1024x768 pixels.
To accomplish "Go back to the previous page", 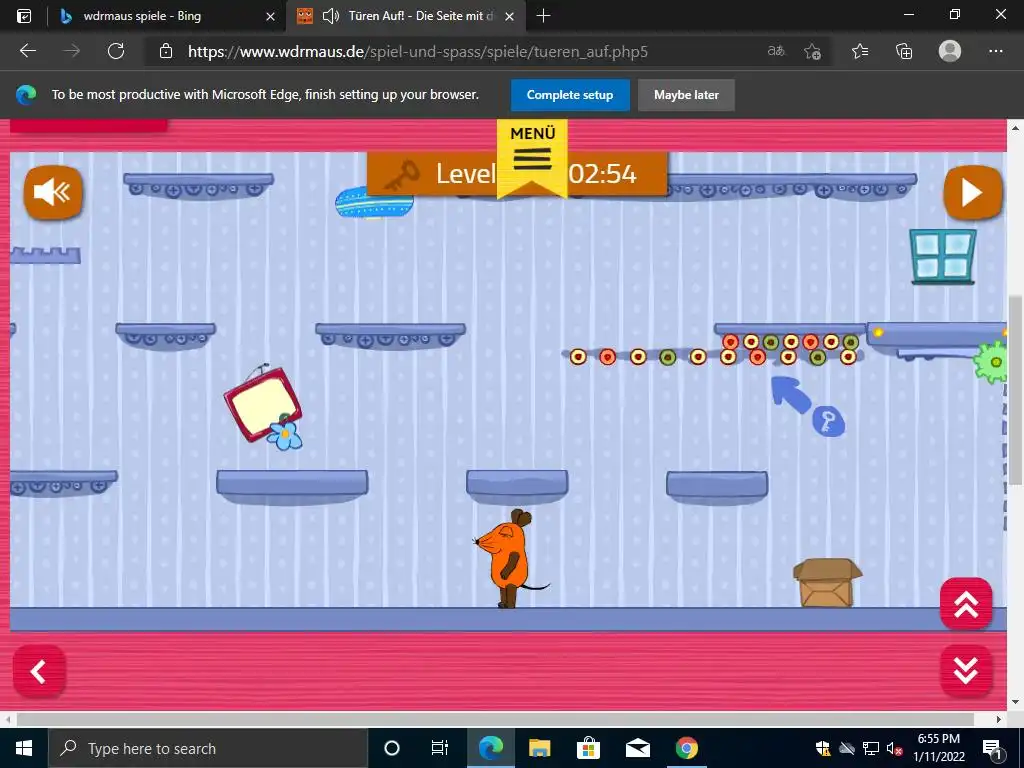I will 27,51.
